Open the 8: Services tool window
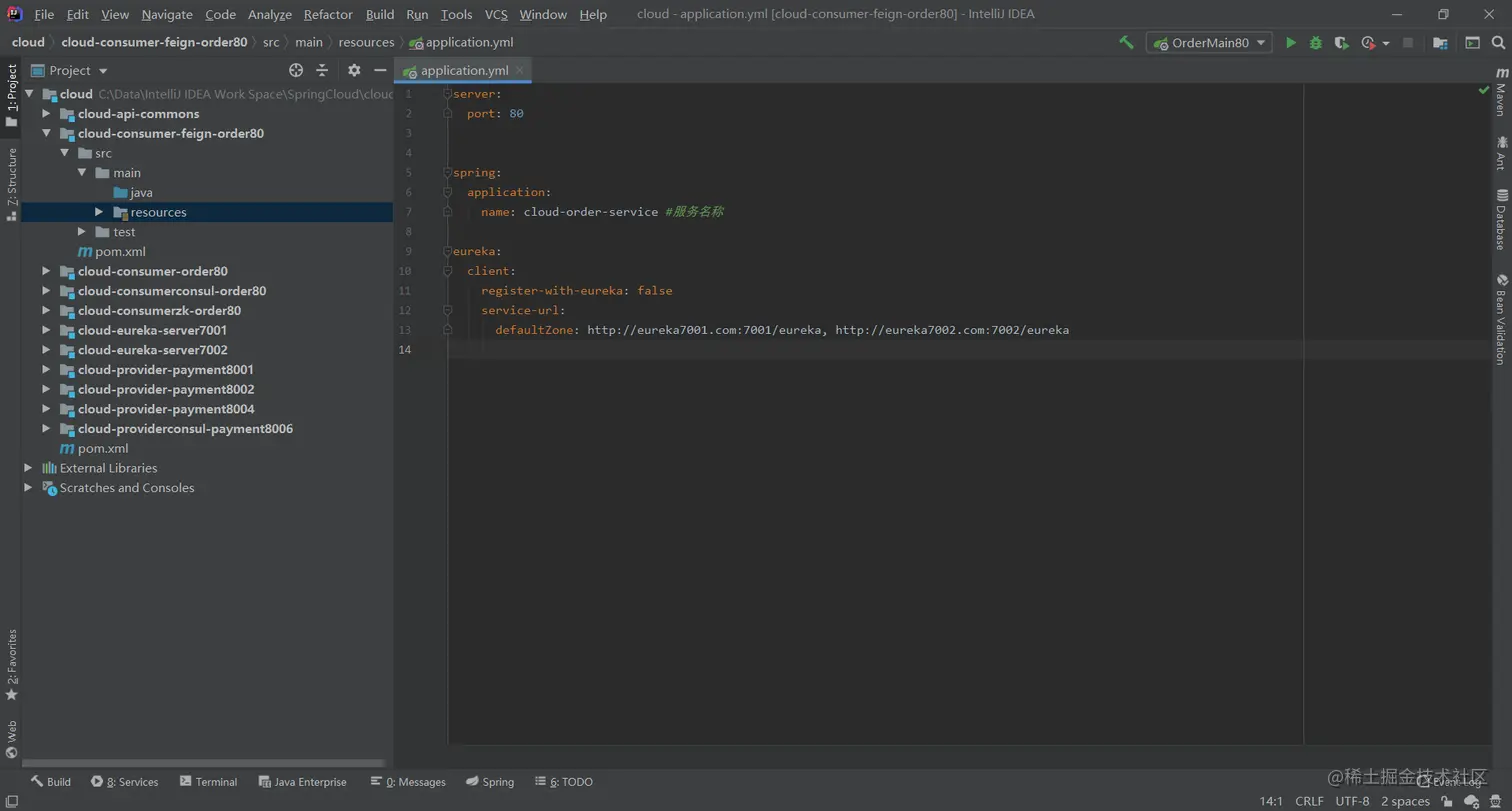The width and height of the screenshot is (1512, 811). click(125, 782)
